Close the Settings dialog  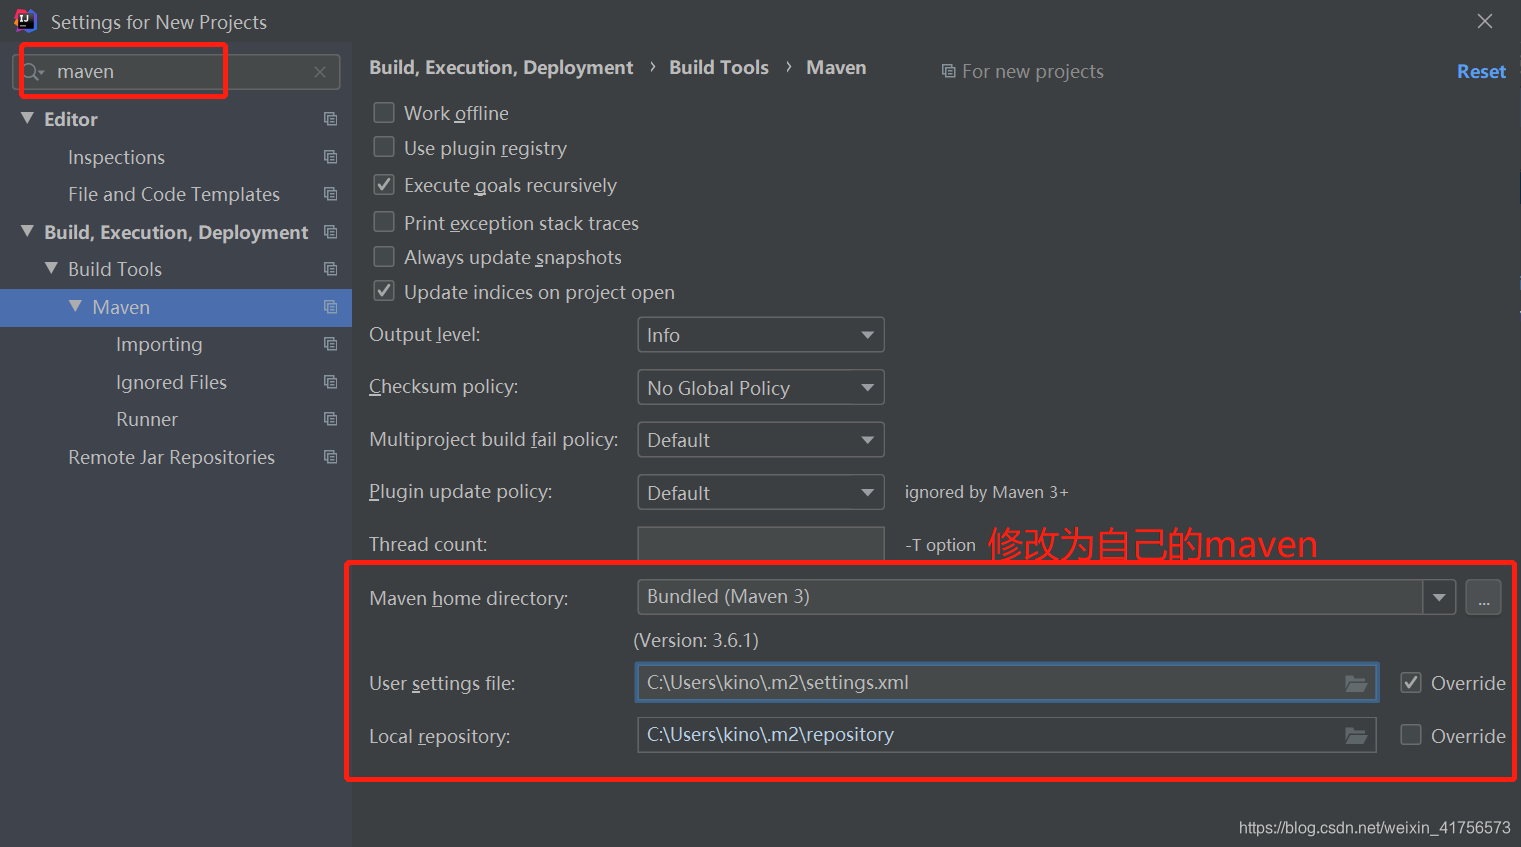coord(1485,21)
